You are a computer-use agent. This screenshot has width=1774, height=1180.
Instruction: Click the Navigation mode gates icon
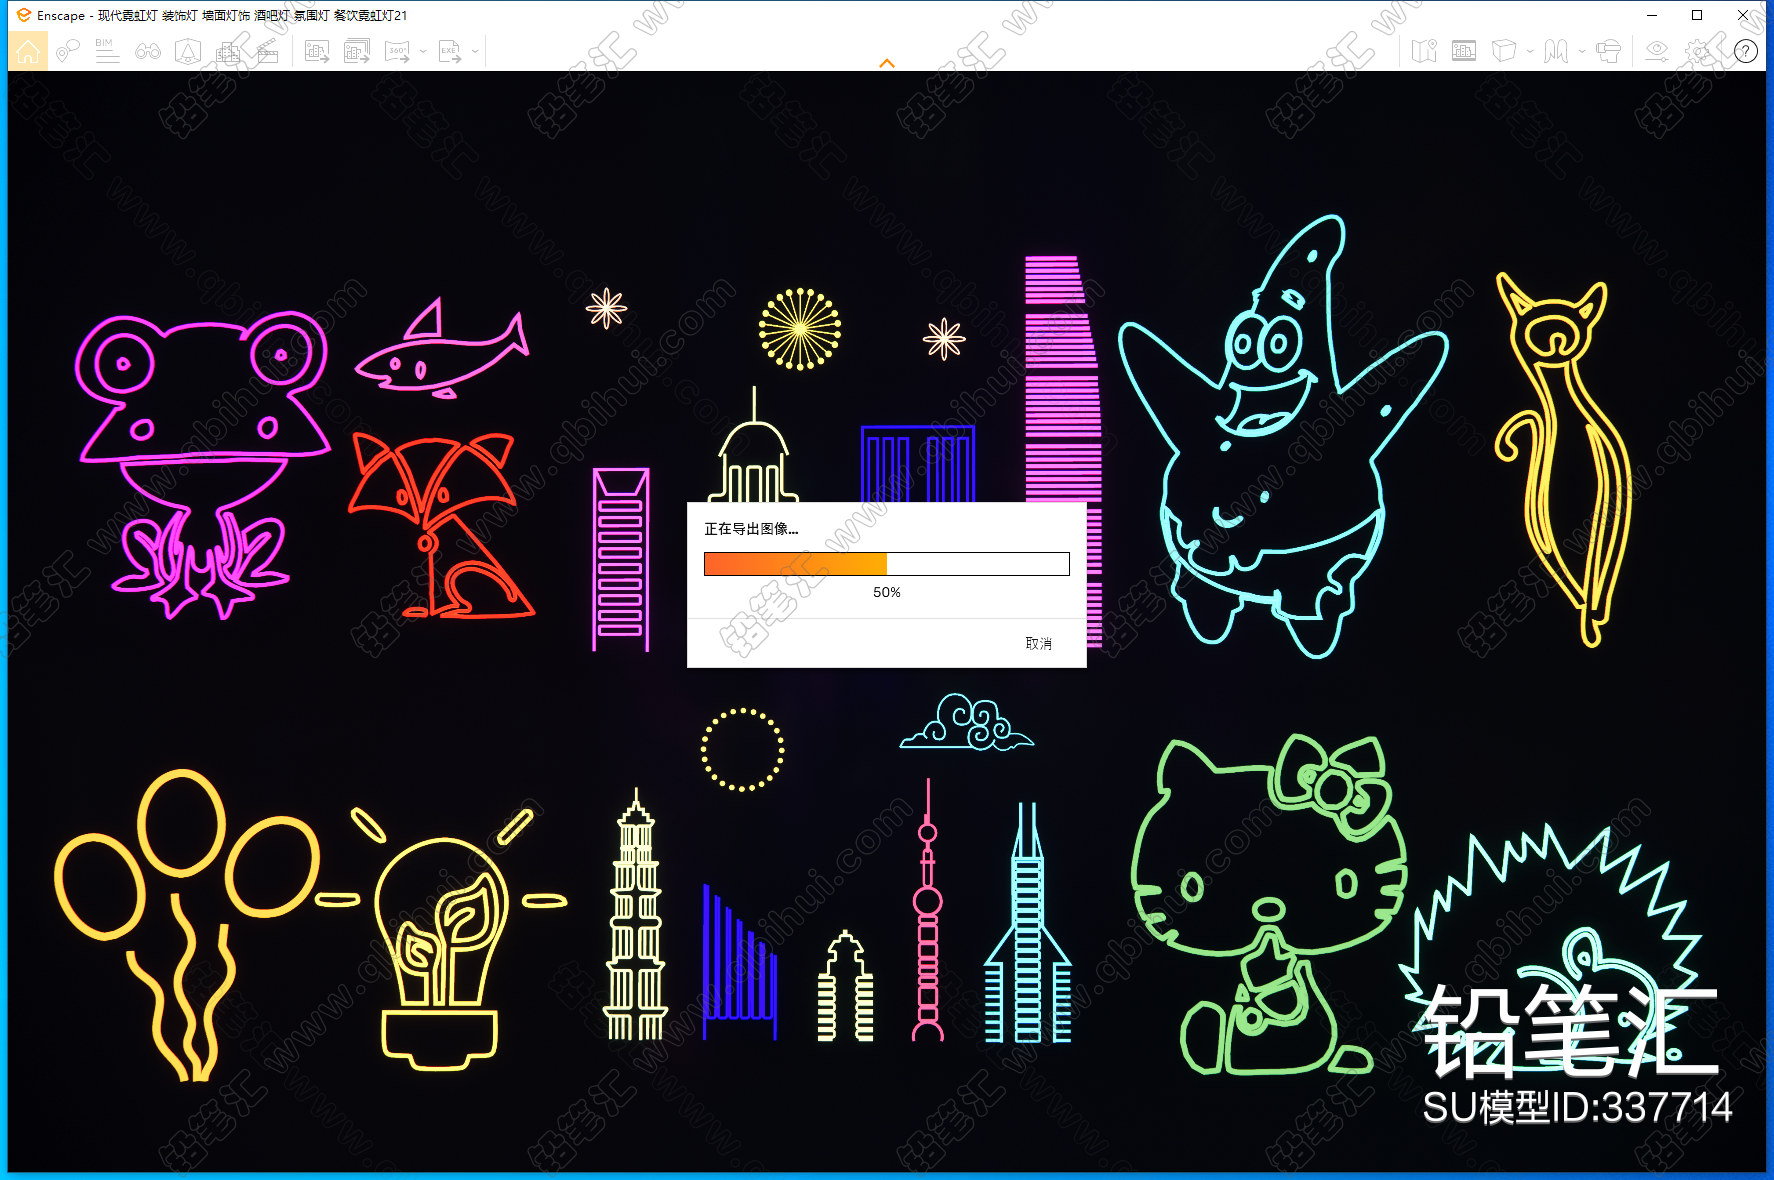(1556, 51)
